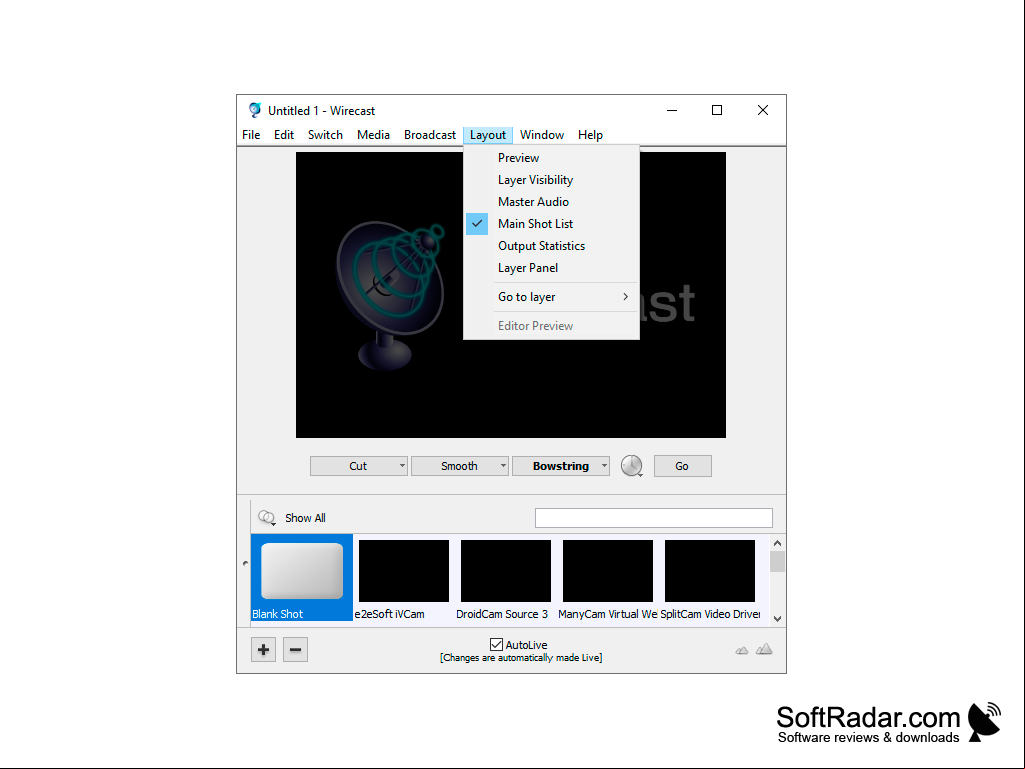This screenshot has width=1025, height=769.
Task: Maximize the Wirecast window
Action: pyautogui.click(x=717, y=110)
